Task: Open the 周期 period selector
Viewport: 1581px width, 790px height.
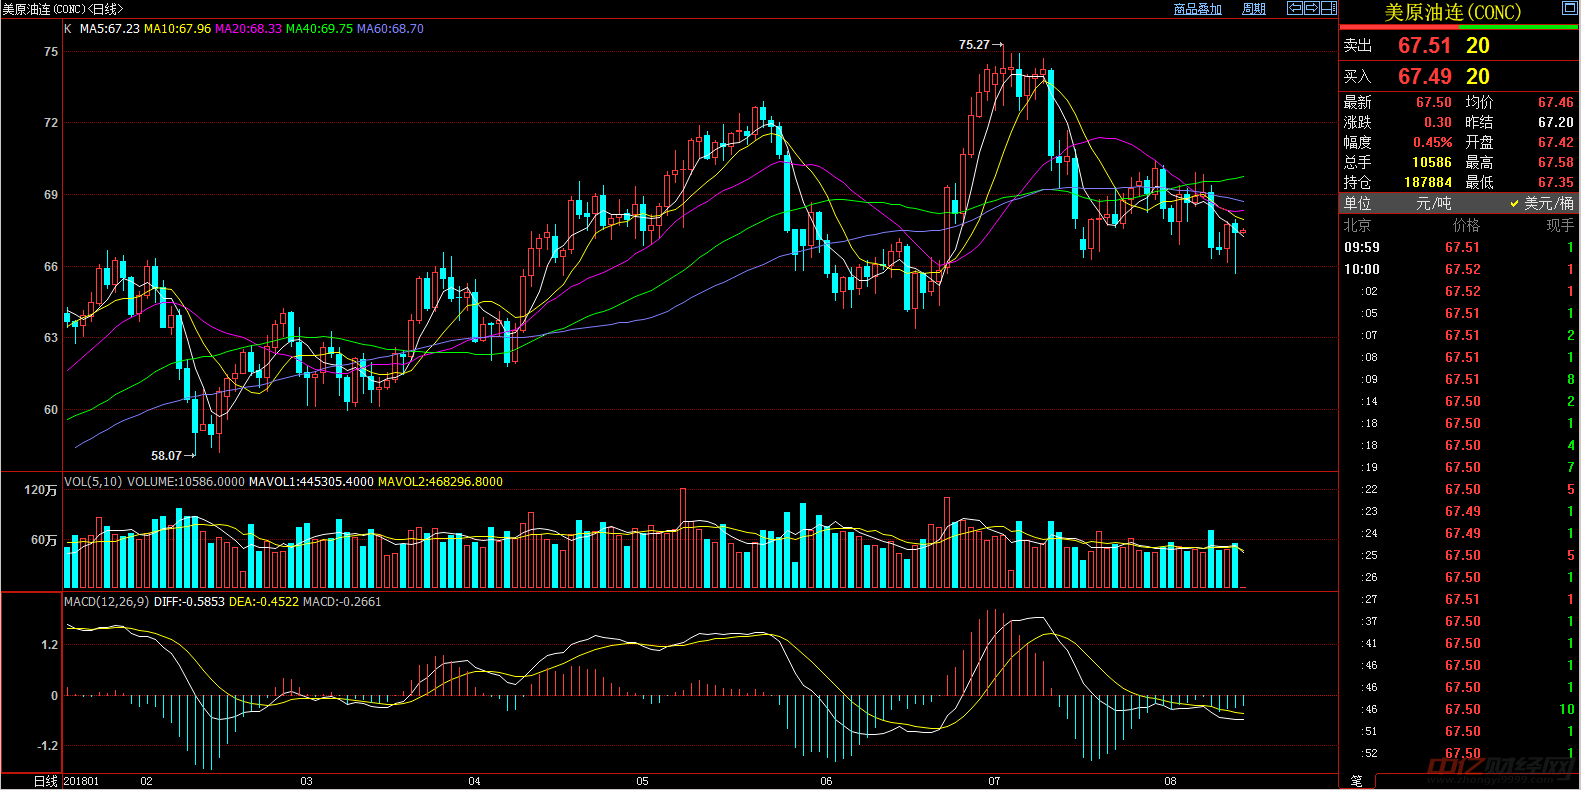Action: tap(1254, 9)
